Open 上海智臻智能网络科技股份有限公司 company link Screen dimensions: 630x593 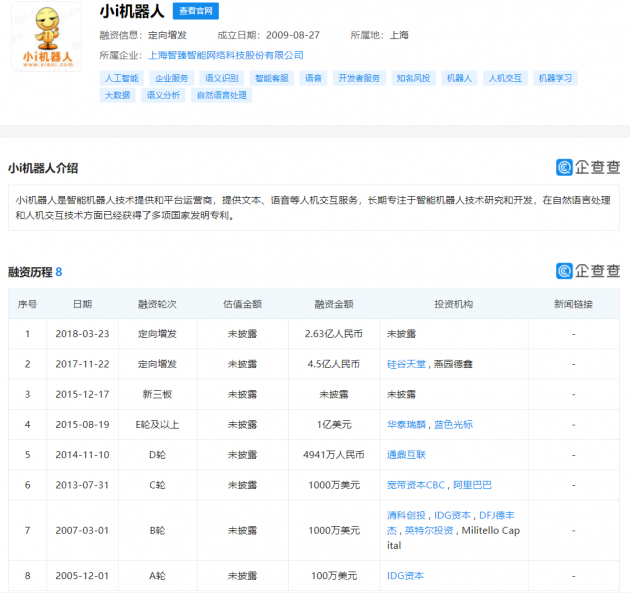pos(226,55)
